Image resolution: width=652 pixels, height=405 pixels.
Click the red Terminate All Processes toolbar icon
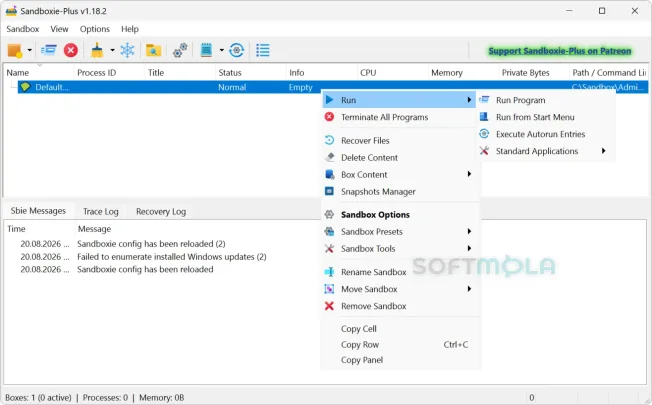pyautogui.click(x=71, y=50)
